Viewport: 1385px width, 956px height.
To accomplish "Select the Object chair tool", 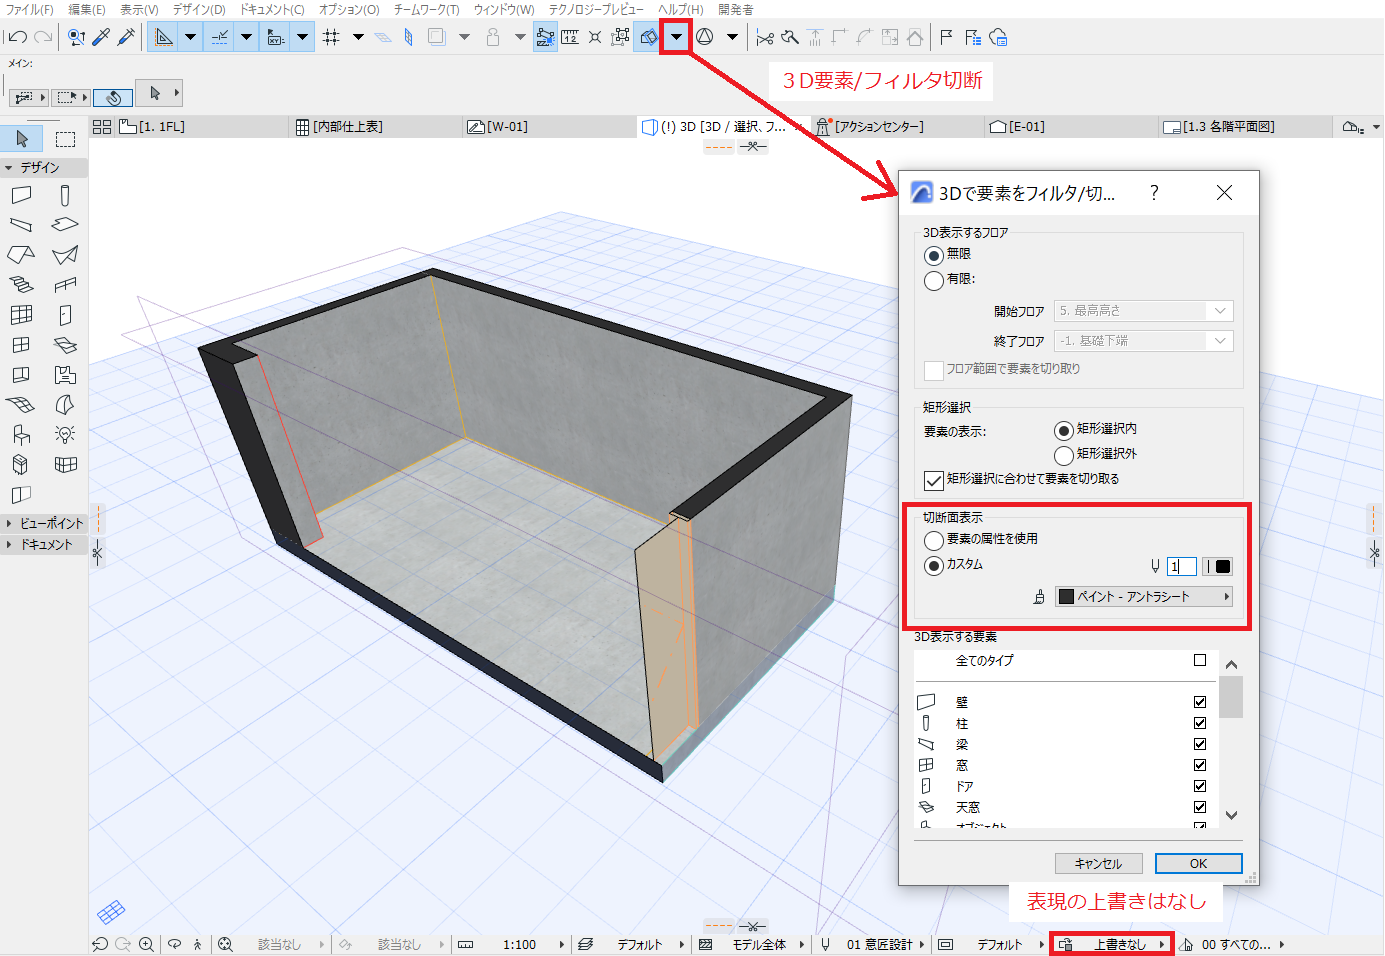I will (x=21, y=435).
